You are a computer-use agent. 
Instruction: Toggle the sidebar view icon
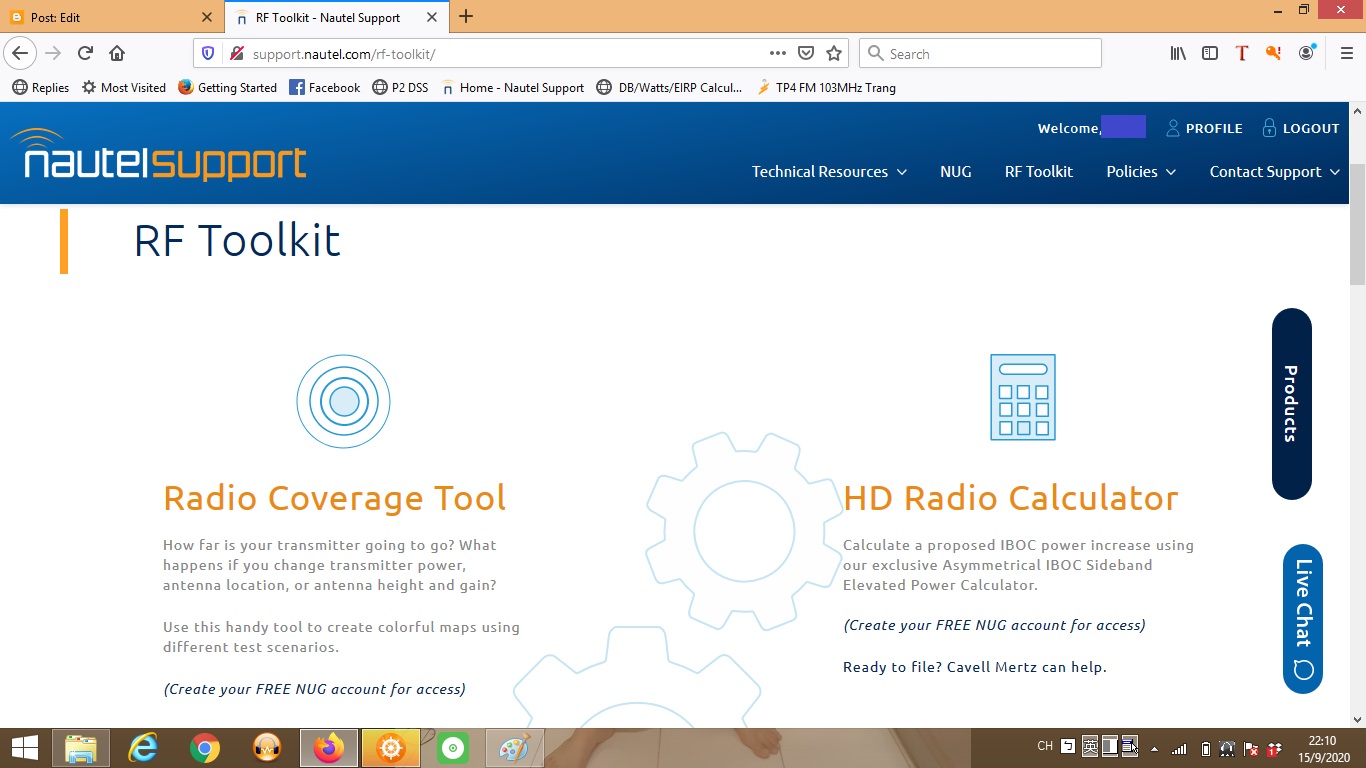click(x=1210, y=53)
